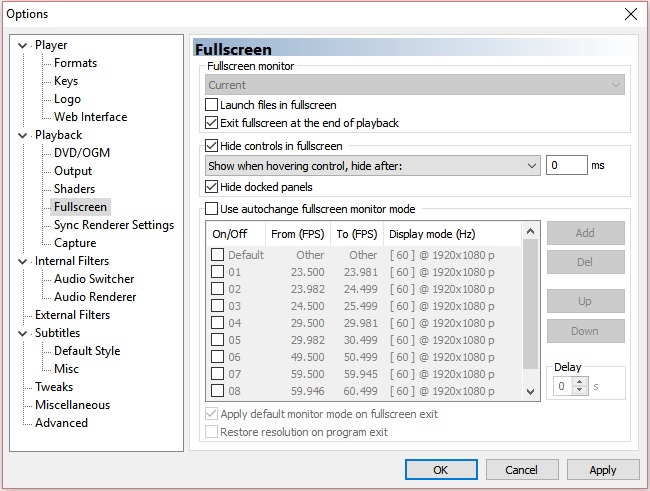The image size is (650, 491).
Task: Collapse the Player tree node
Action: point(24,45)
